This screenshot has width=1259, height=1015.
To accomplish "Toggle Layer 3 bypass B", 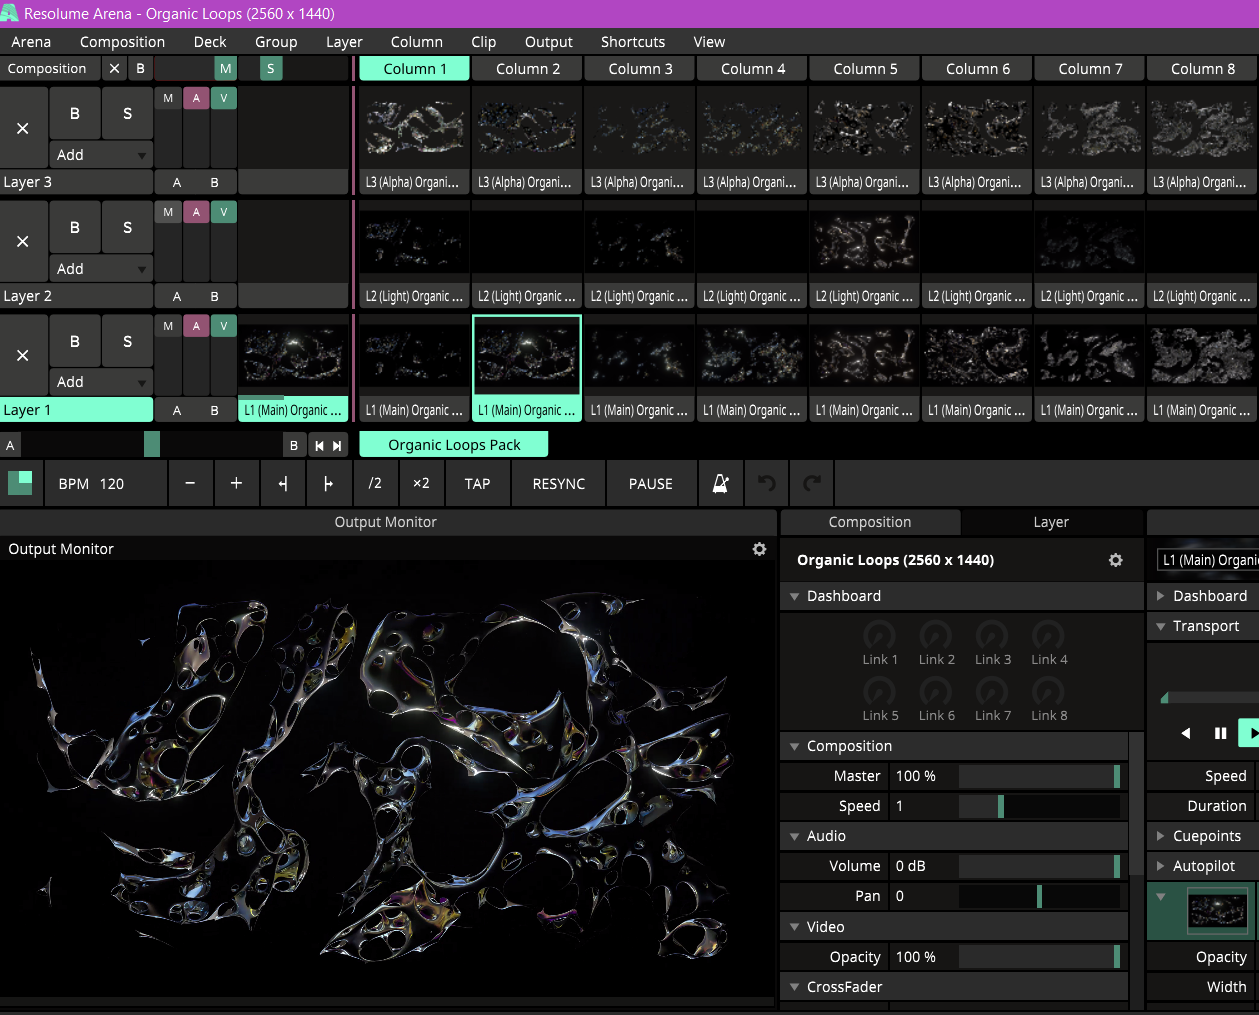I will (75, 113).
